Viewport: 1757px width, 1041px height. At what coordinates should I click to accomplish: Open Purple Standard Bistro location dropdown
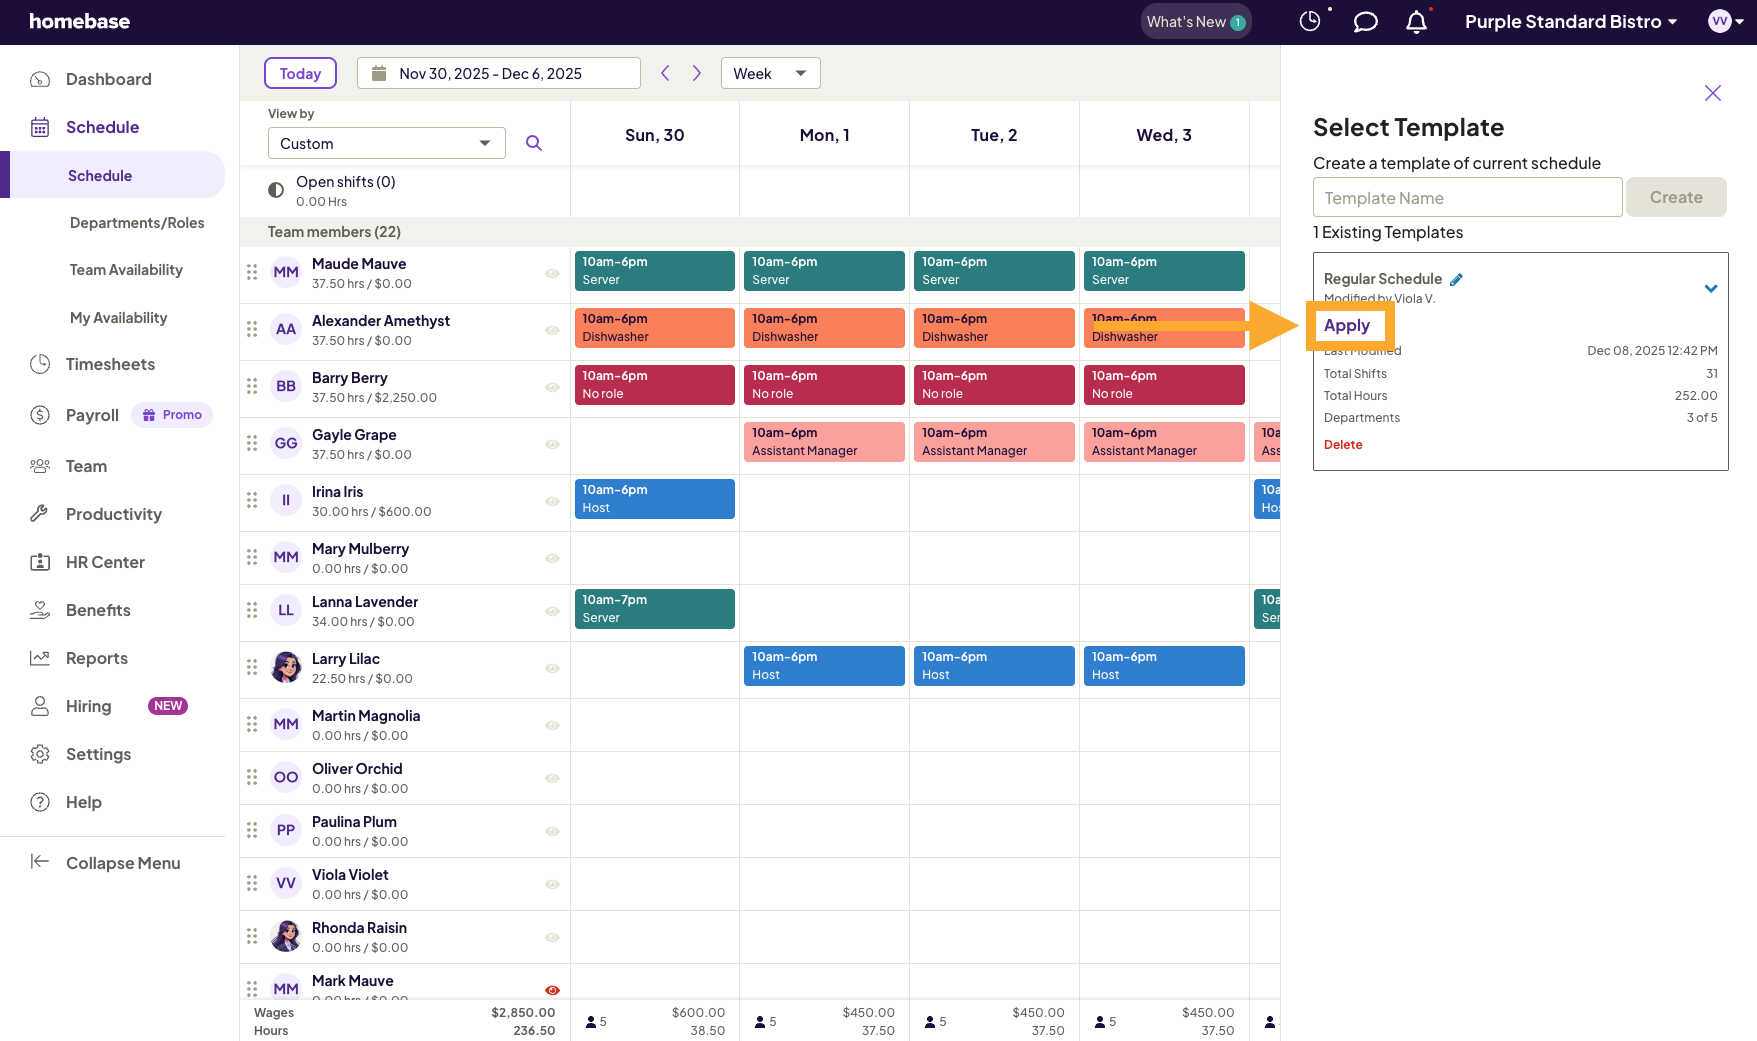[1570, 22]
